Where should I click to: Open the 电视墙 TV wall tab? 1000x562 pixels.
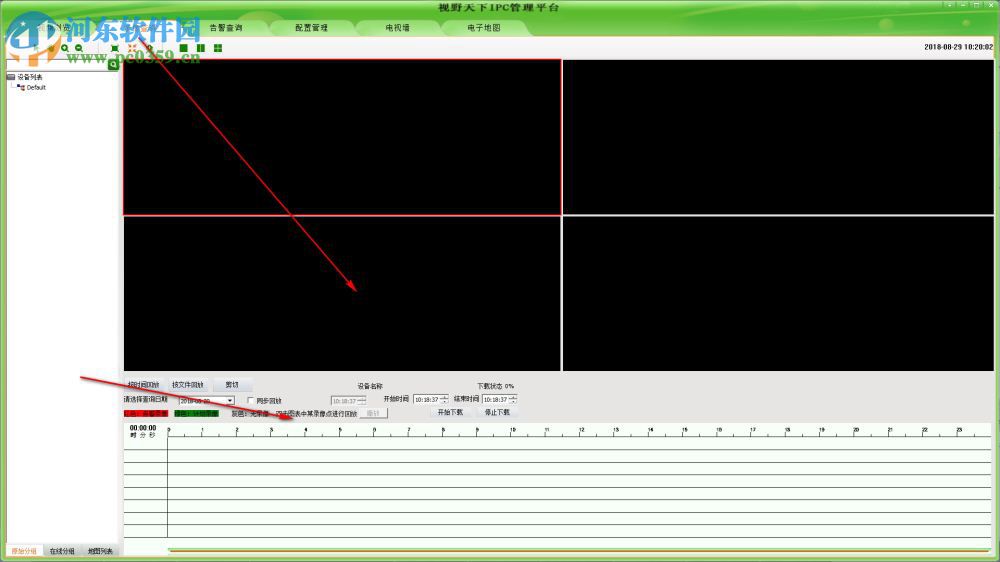397,27
